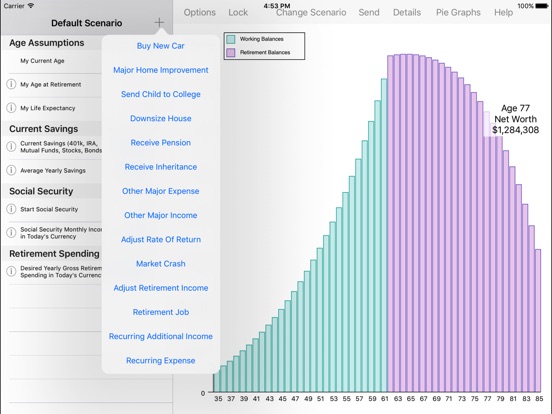The height and width of the screenshot is (414, 552).
Task: Open info icon for Start Social Security
Action: 11,209
